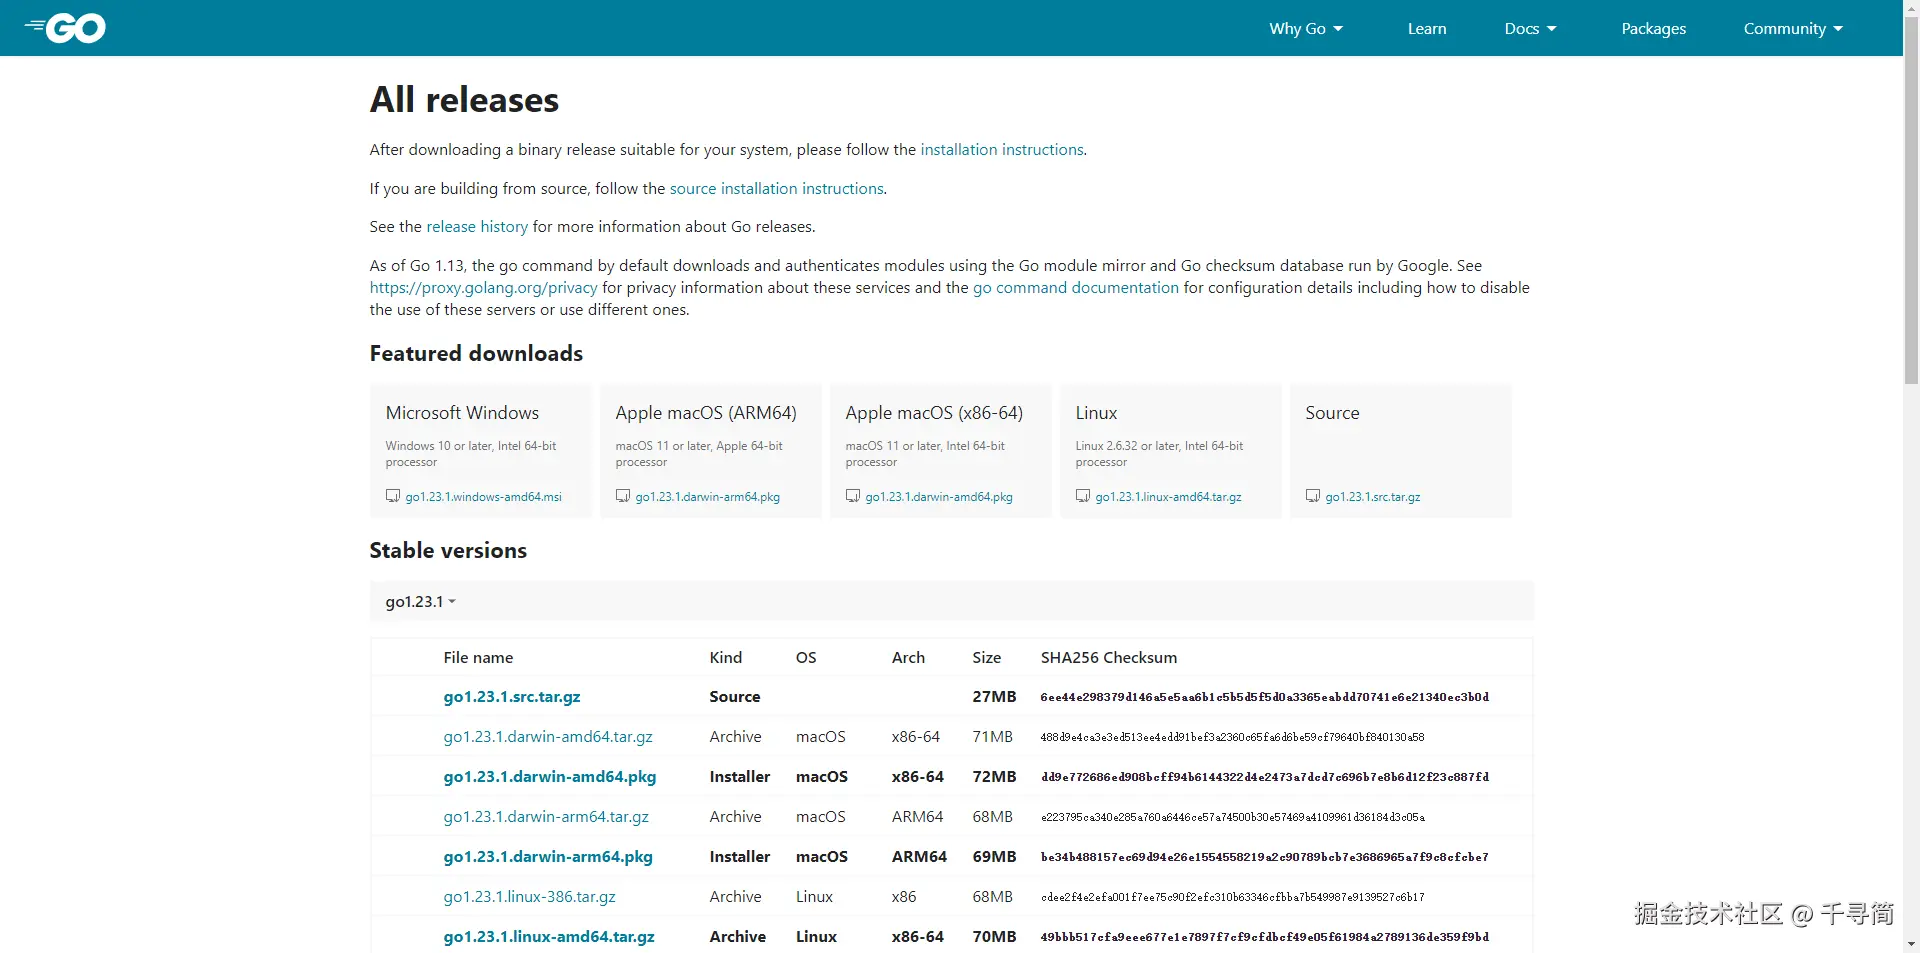Image resolution: width=1920 pixels, height=953 pixels.
Task: Click the "Kind" column header
Action: 726,657
